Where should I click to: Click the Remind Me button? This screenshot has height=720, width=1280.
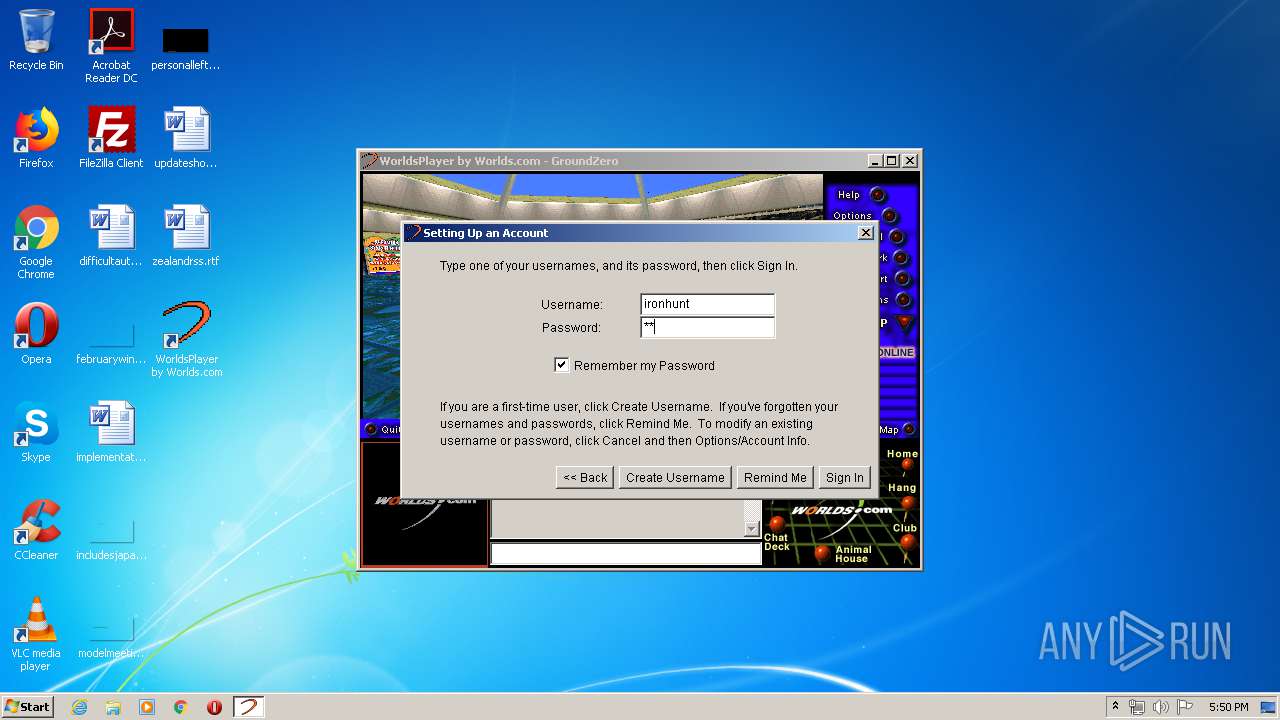tap(775, 478)
